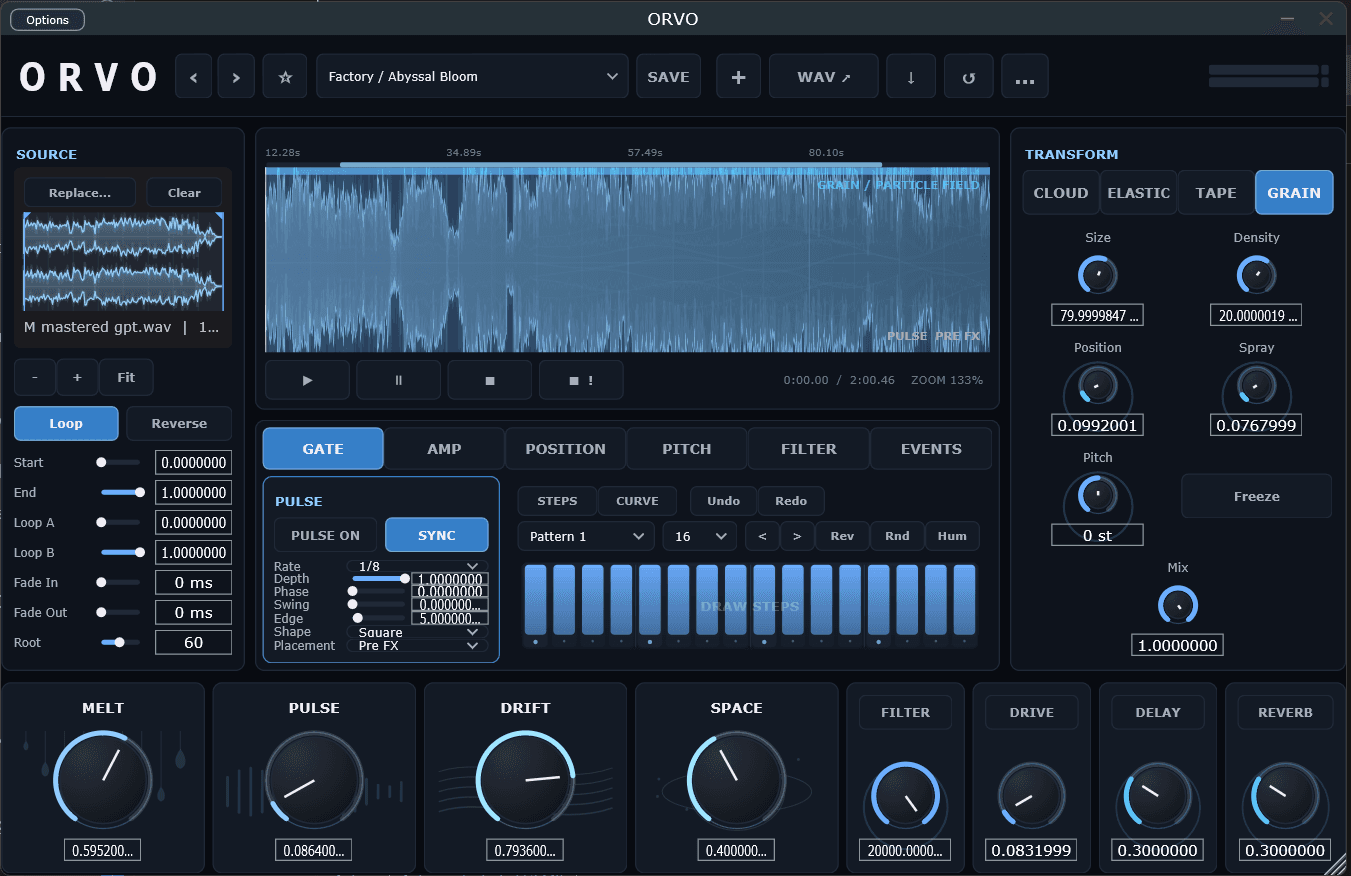
Task: Toggle the FILTER effect on
Action: tap(905, 712)
